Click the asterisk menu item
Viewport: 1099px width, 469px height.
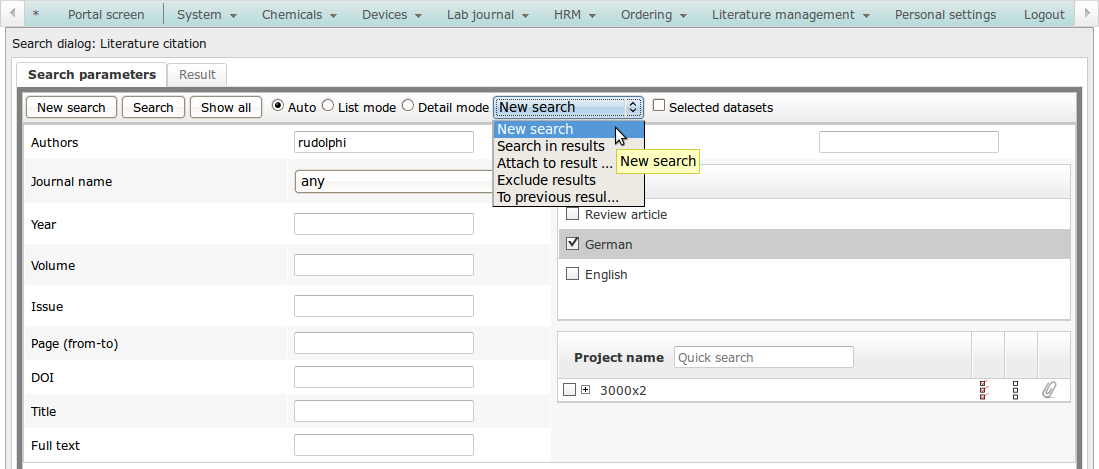(36, 15)
